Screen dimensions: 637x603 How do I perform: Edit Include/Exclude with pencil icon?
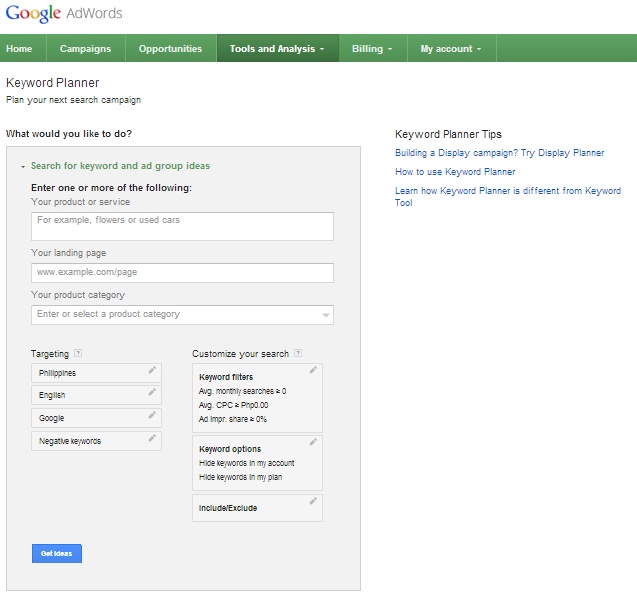tap(313, 501)
